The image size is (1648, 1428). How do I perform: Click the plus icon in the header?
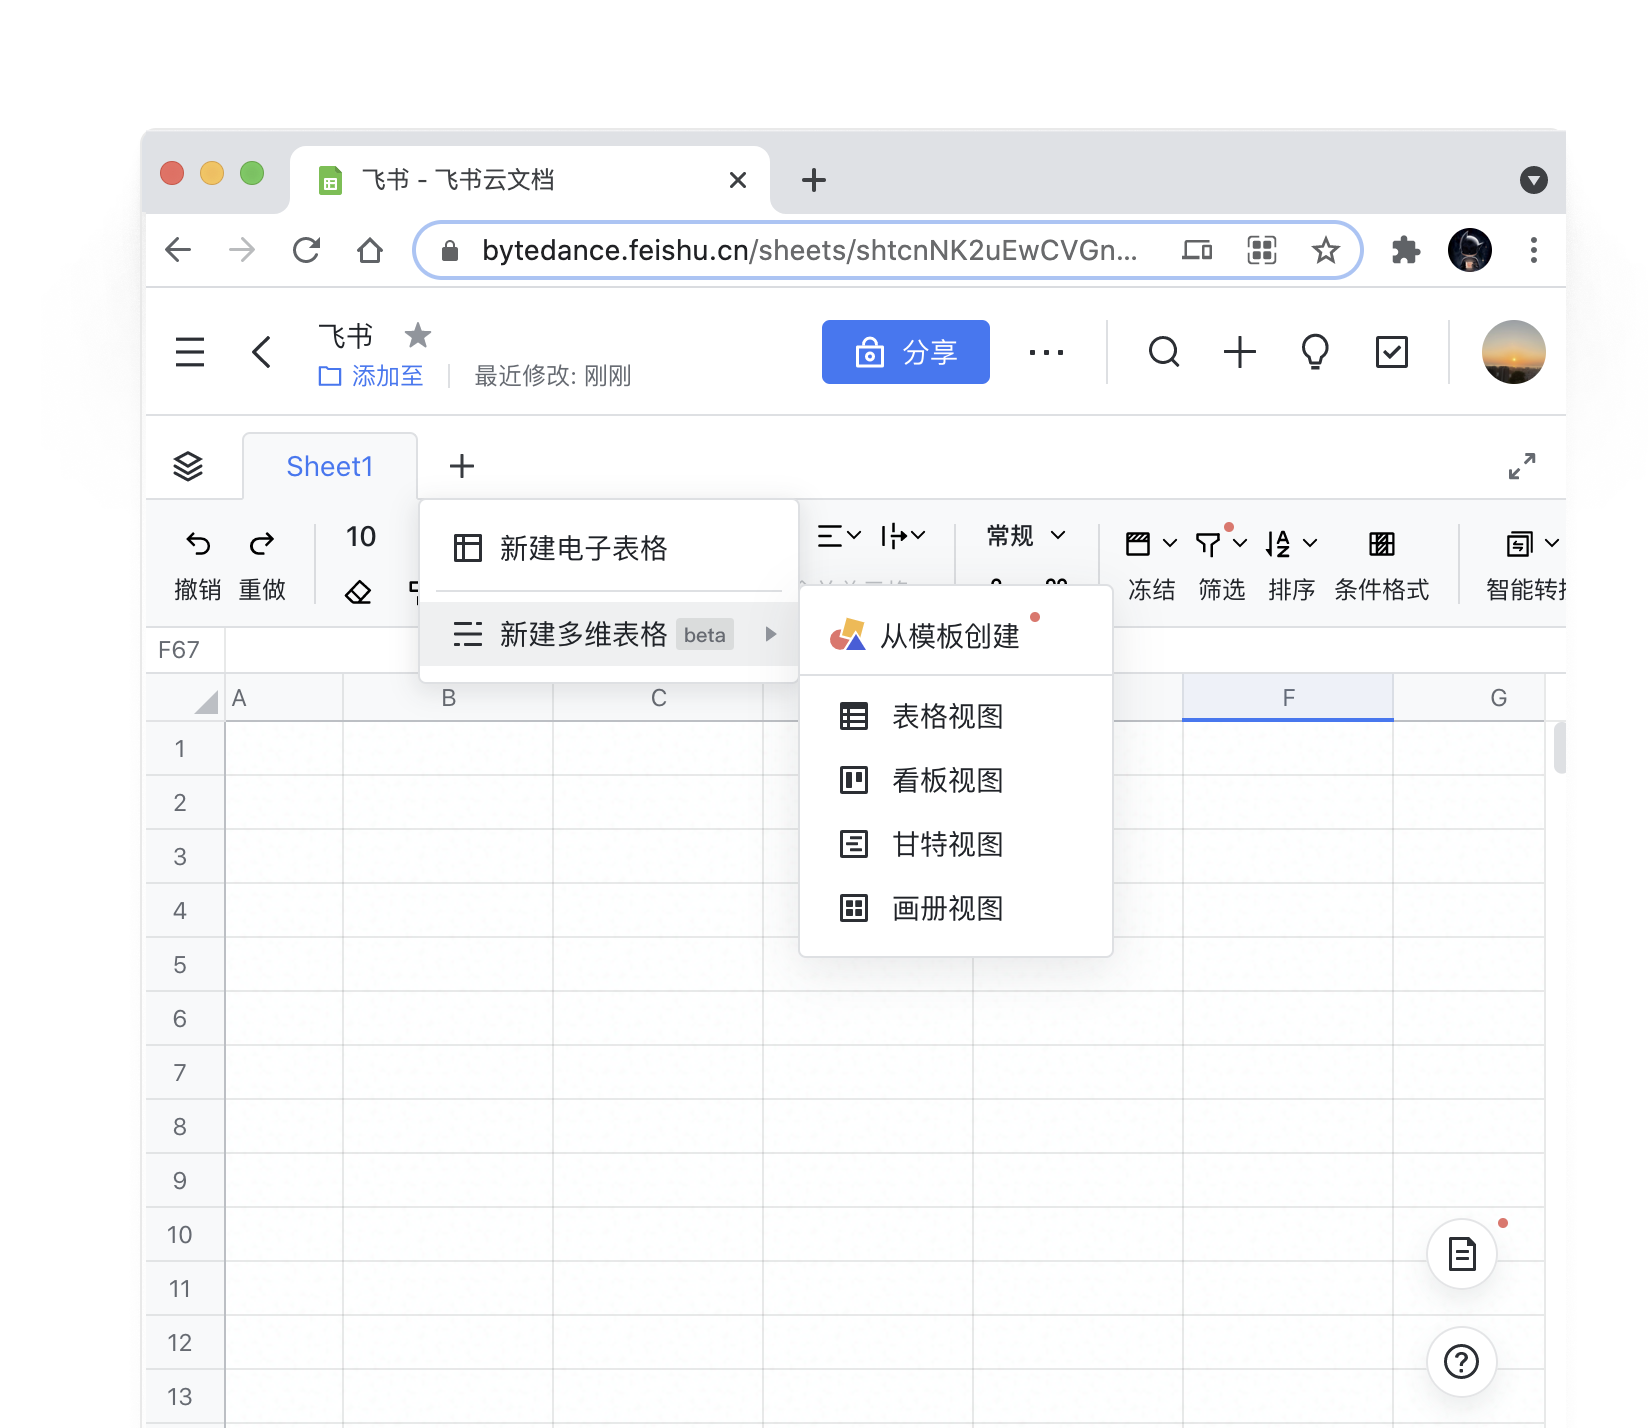click(x=1240, y=352)
